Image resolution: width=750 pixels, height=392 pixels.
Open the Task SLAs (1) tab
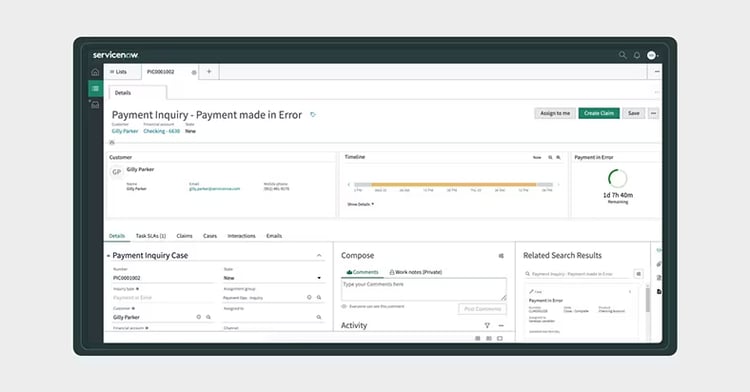click(x=151, y=236)
